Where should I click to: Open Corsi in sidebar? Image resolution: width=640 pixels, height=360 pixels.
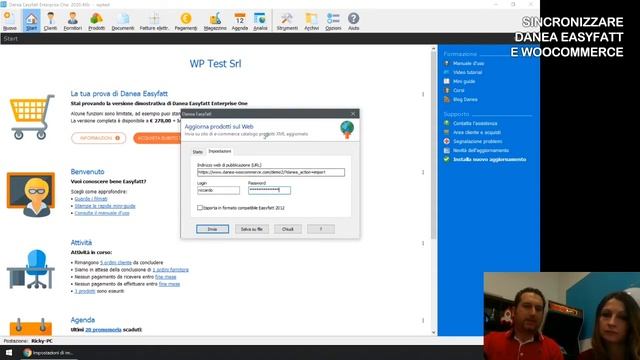(x=458, y=90)
